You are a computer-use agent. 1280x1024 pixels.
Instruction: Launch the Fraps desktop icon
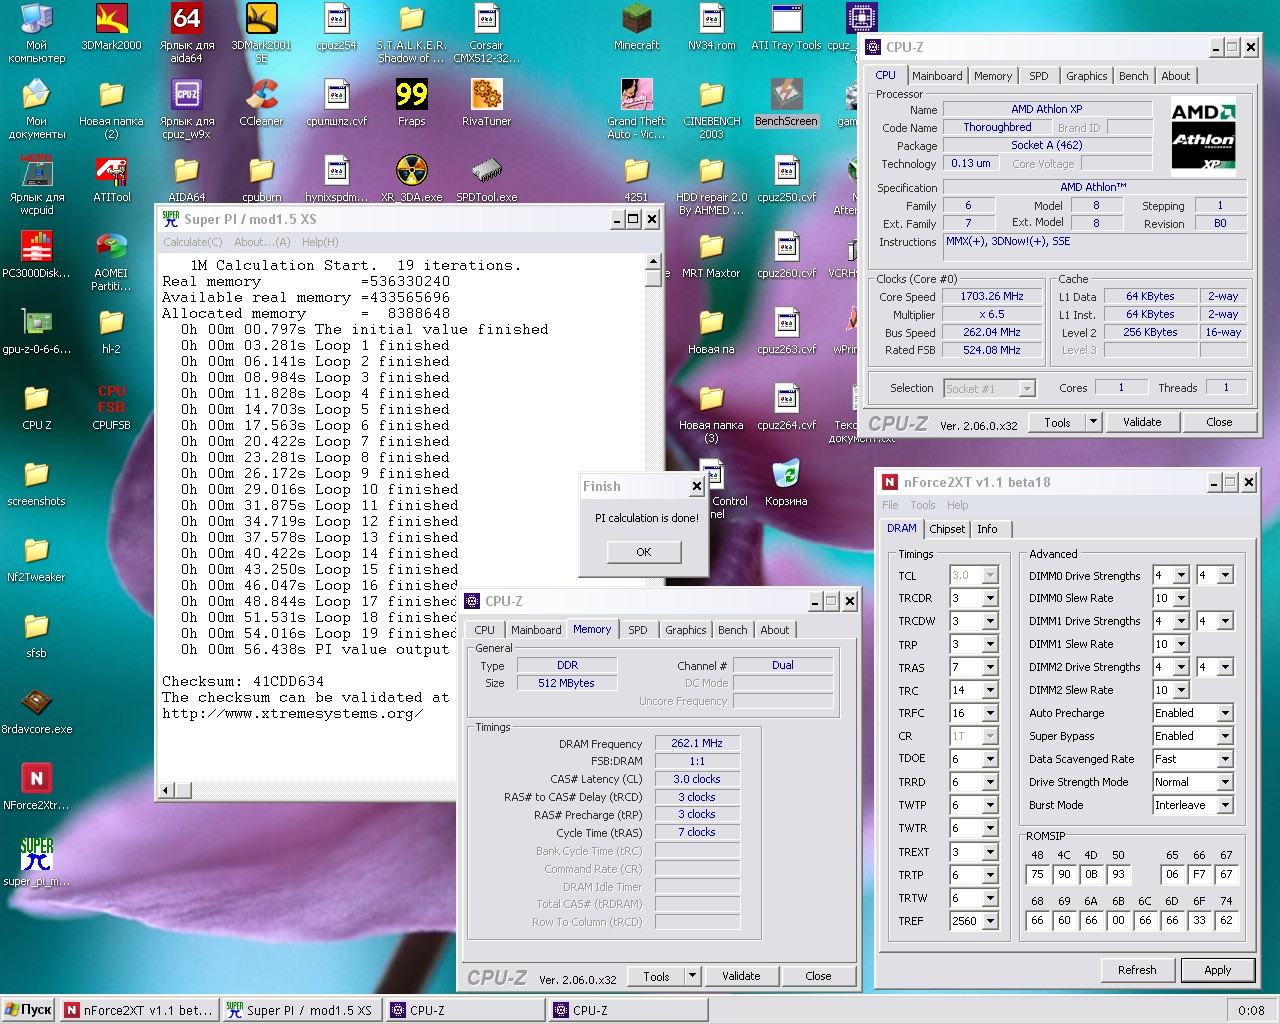(x=411, y=104)
